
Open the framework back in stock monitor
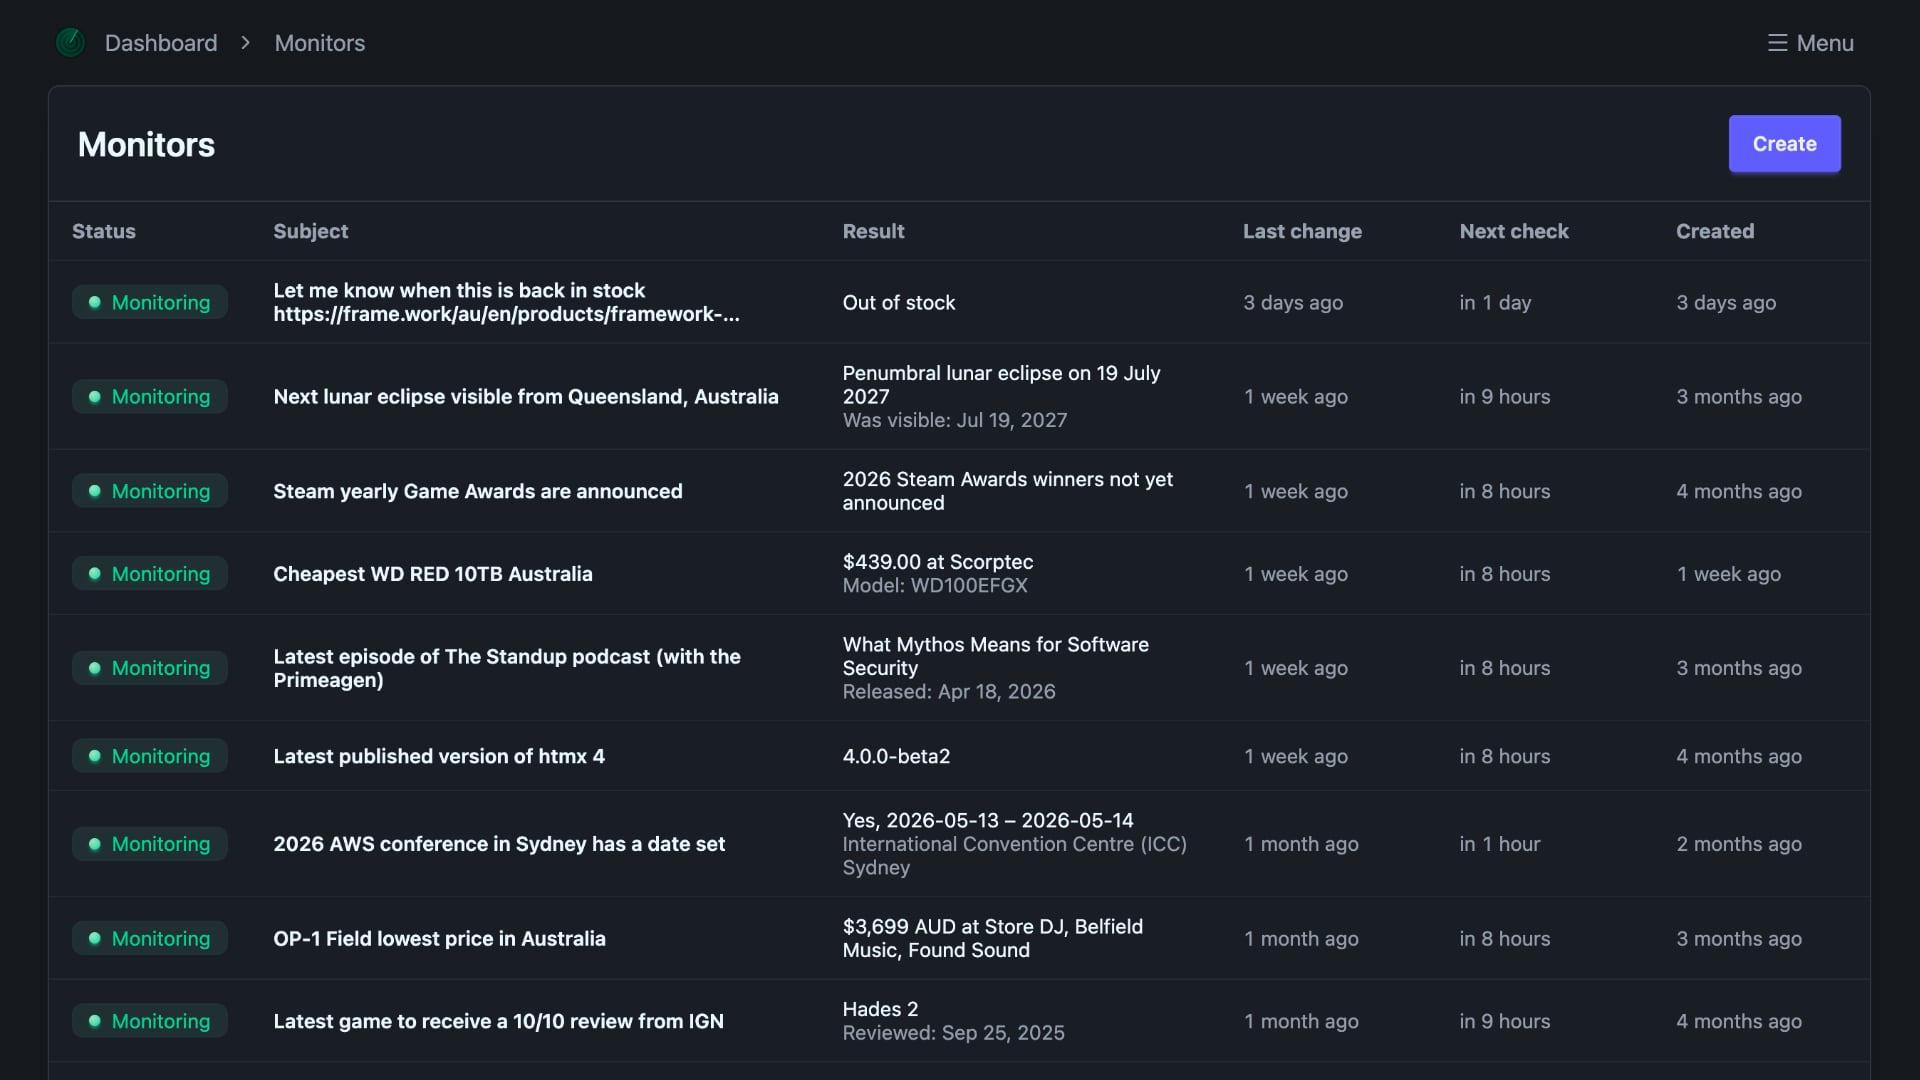point(506,302)
